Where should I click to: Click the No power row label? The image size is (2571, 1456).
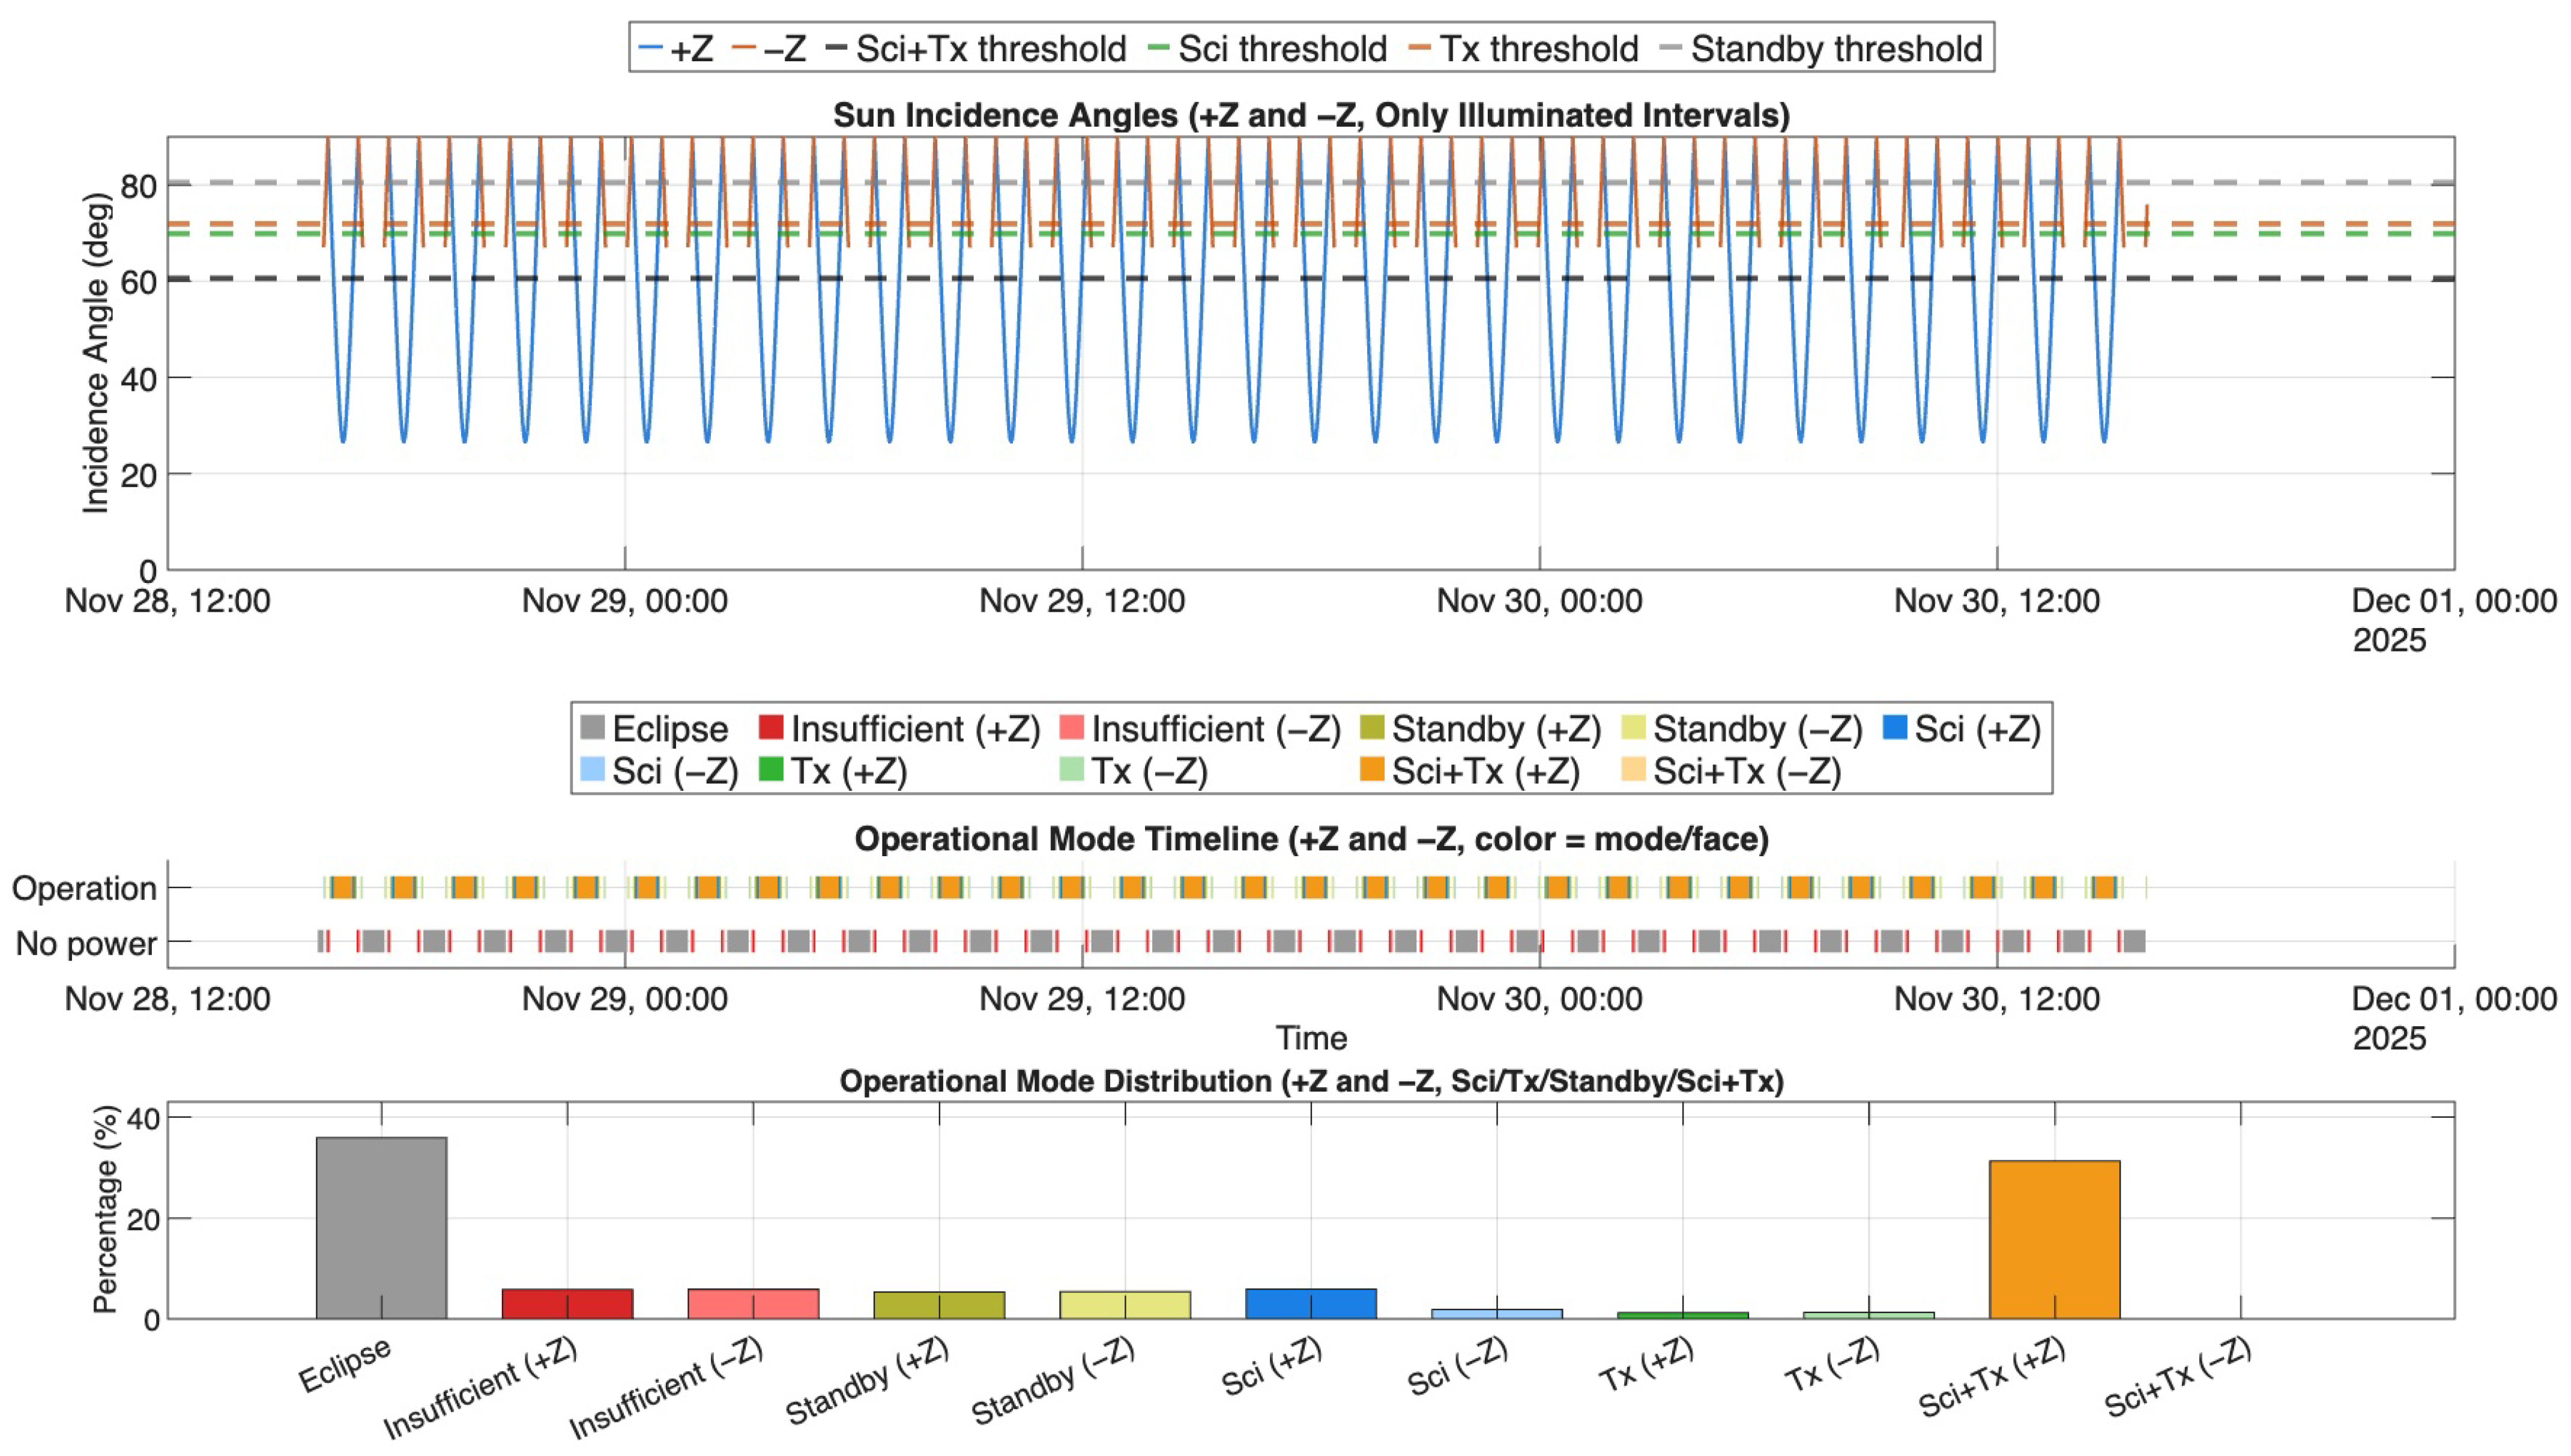[x=86, y=943]
